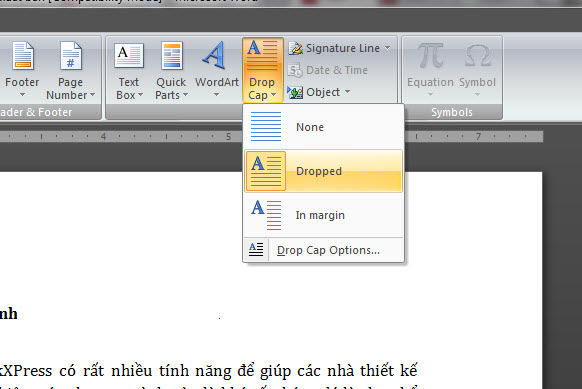The width and height of the screenshot is (582, 389).
Task: Select the In margin drop cap option
Action: [x=323, y=215]
